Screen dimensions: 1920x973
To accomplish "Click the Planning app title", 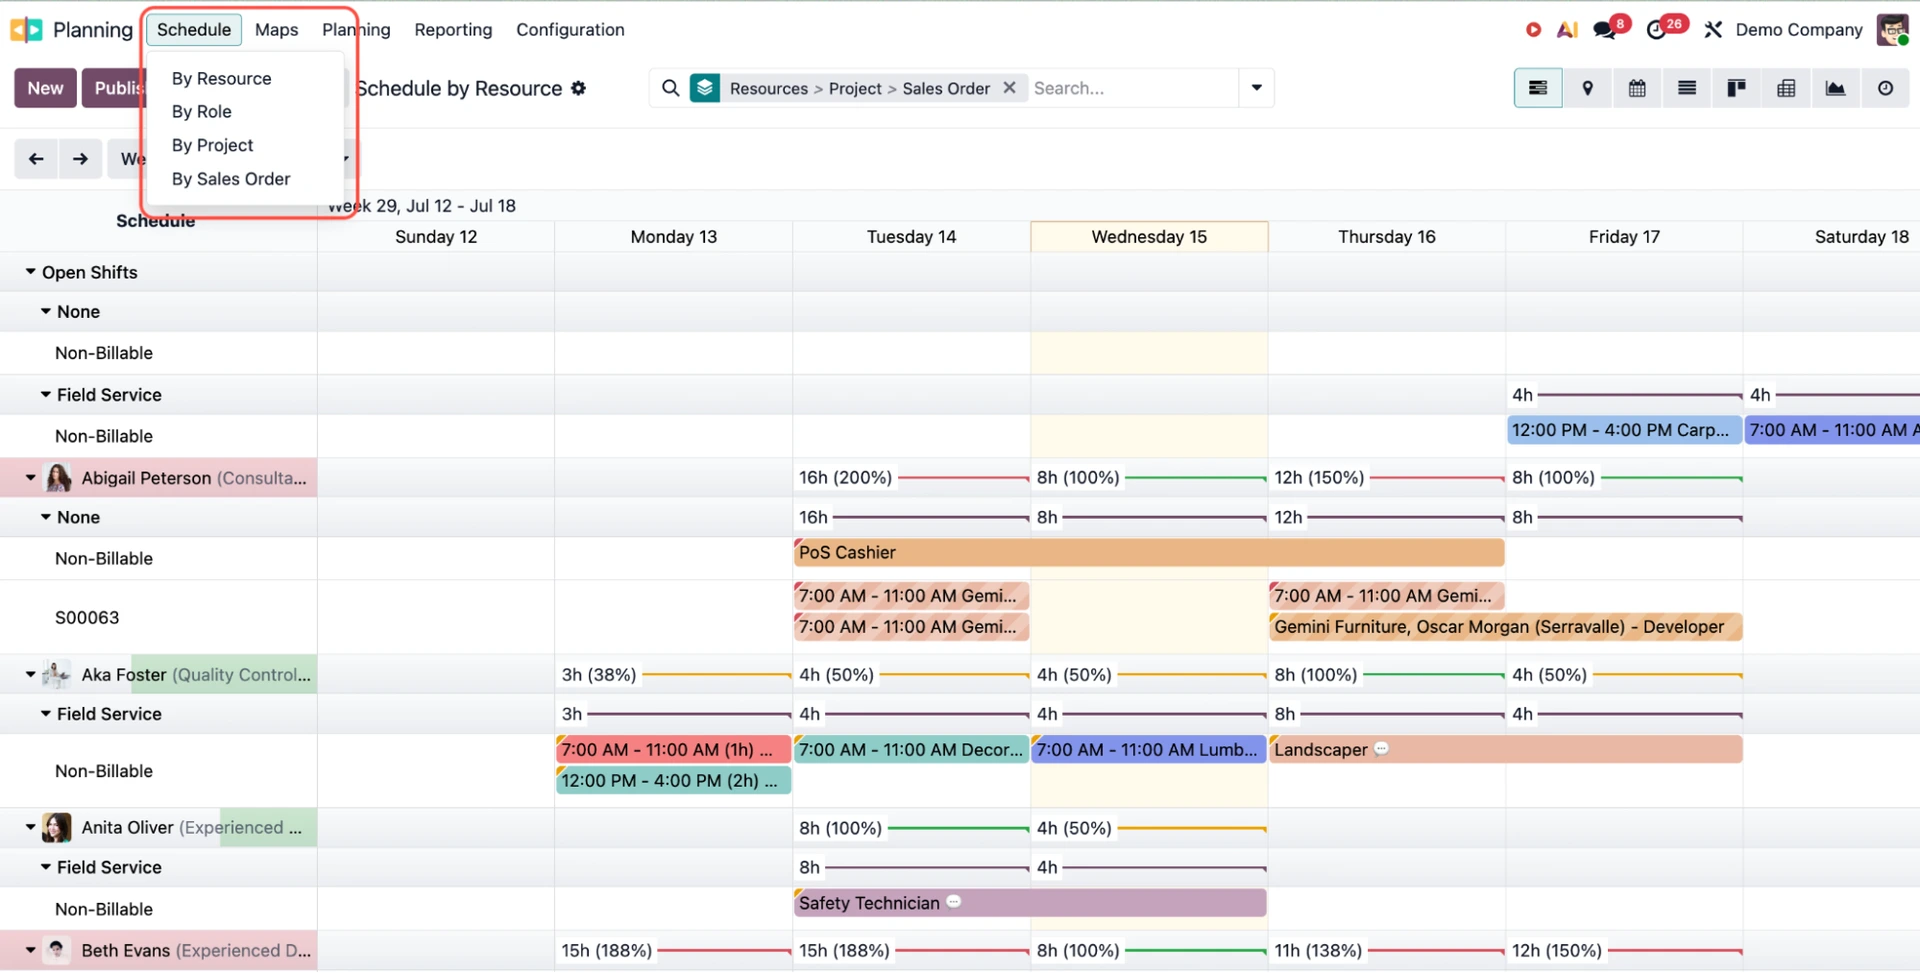I will click(92, 30).
